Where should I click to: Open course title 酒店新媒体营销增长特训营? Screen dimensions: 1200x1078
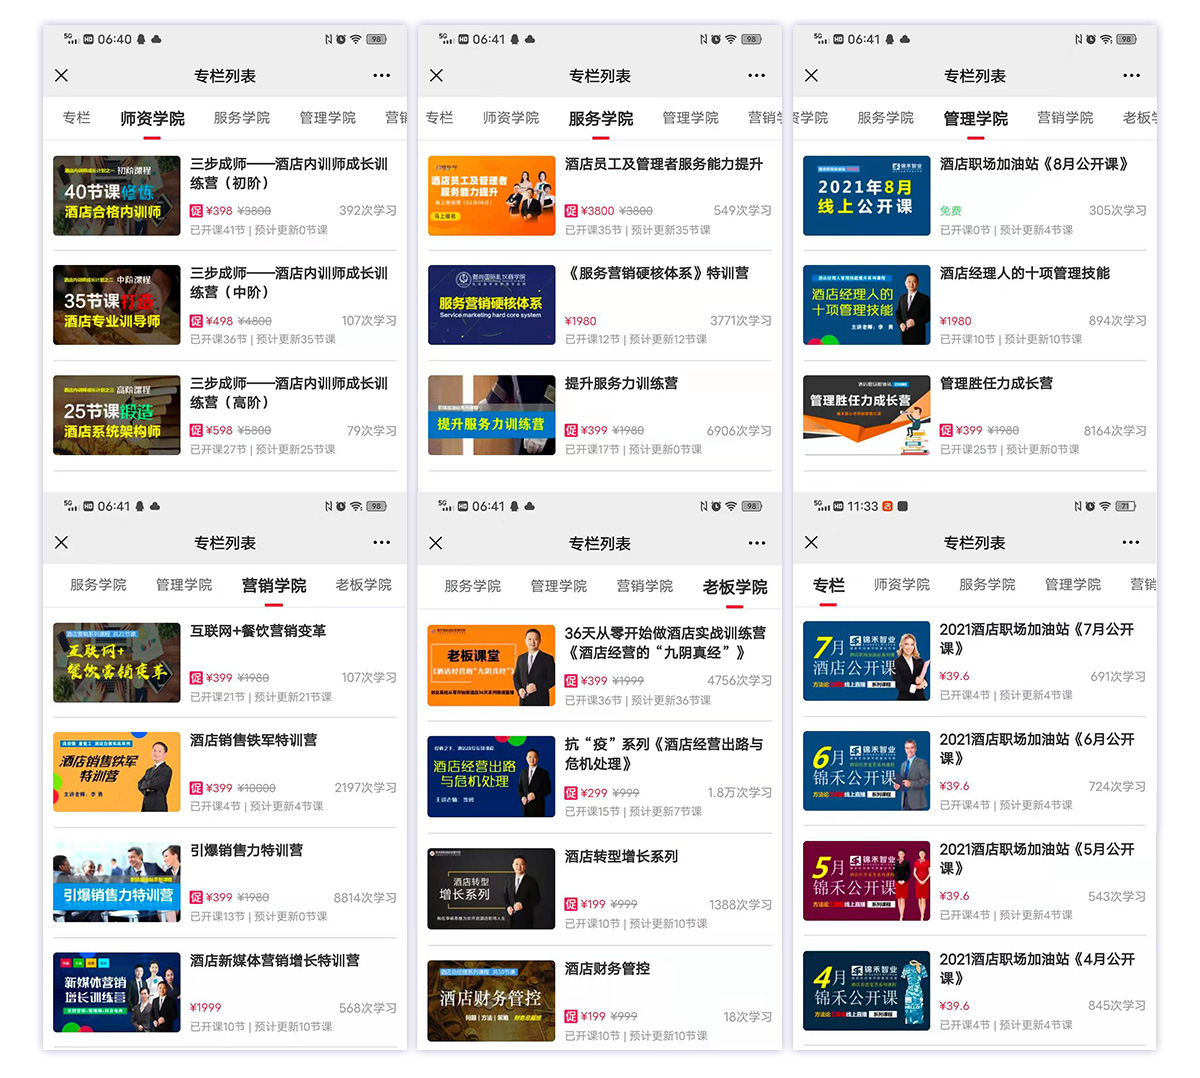pos(275,961)
